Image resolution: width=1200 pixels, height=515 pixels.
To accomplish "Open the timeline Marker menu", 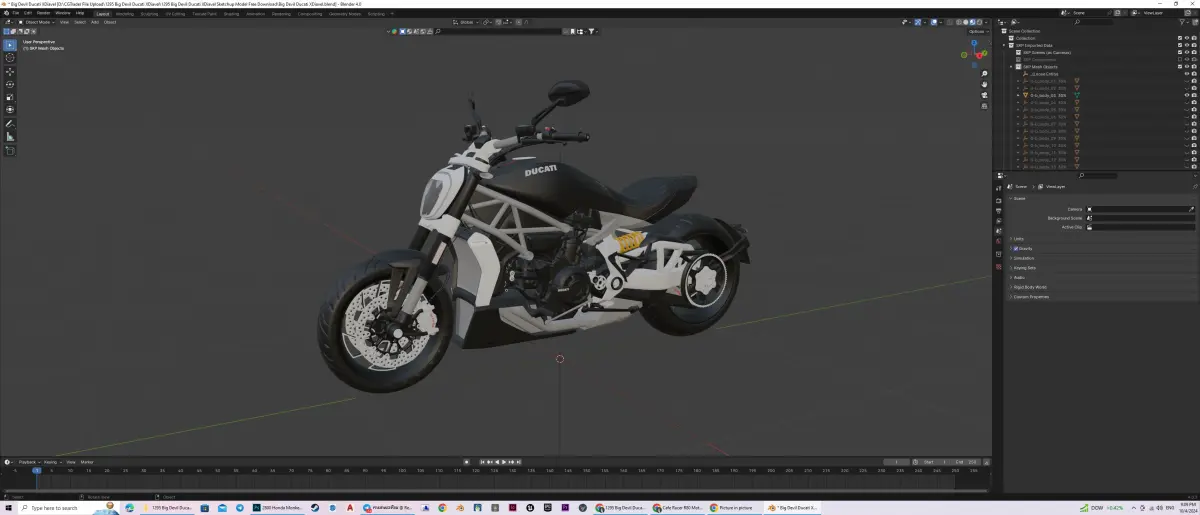I will [87, 462].
